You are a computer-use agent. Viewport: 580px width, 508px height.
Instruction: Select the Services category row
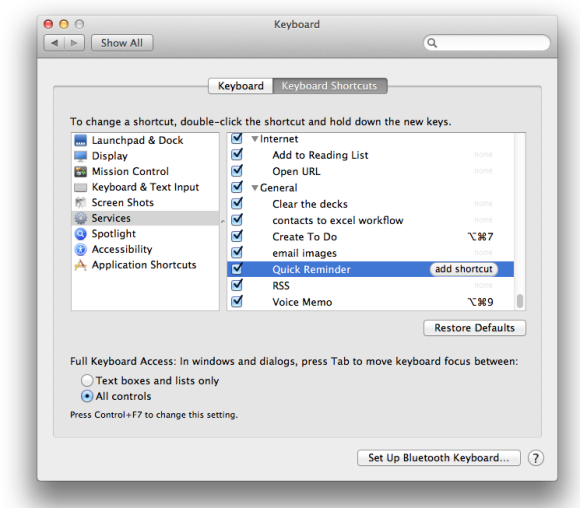(145, 218)
